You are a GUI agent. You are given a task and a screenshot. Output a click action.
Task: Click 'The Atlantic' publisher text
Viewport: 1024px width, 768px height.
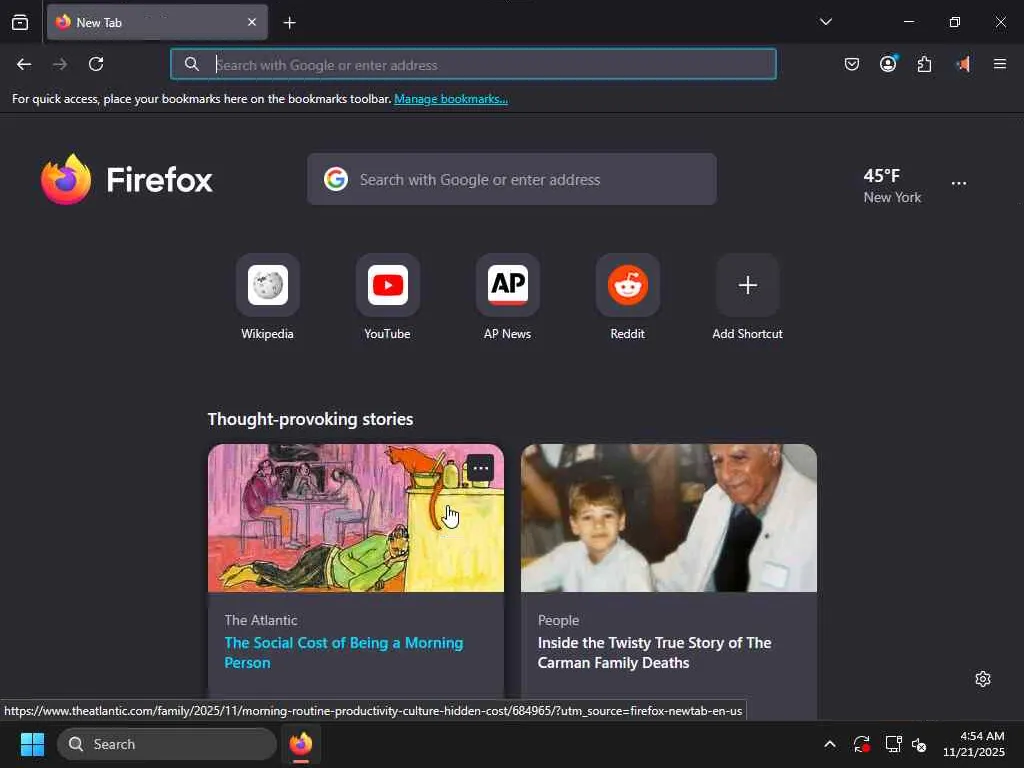click(261, 620)
